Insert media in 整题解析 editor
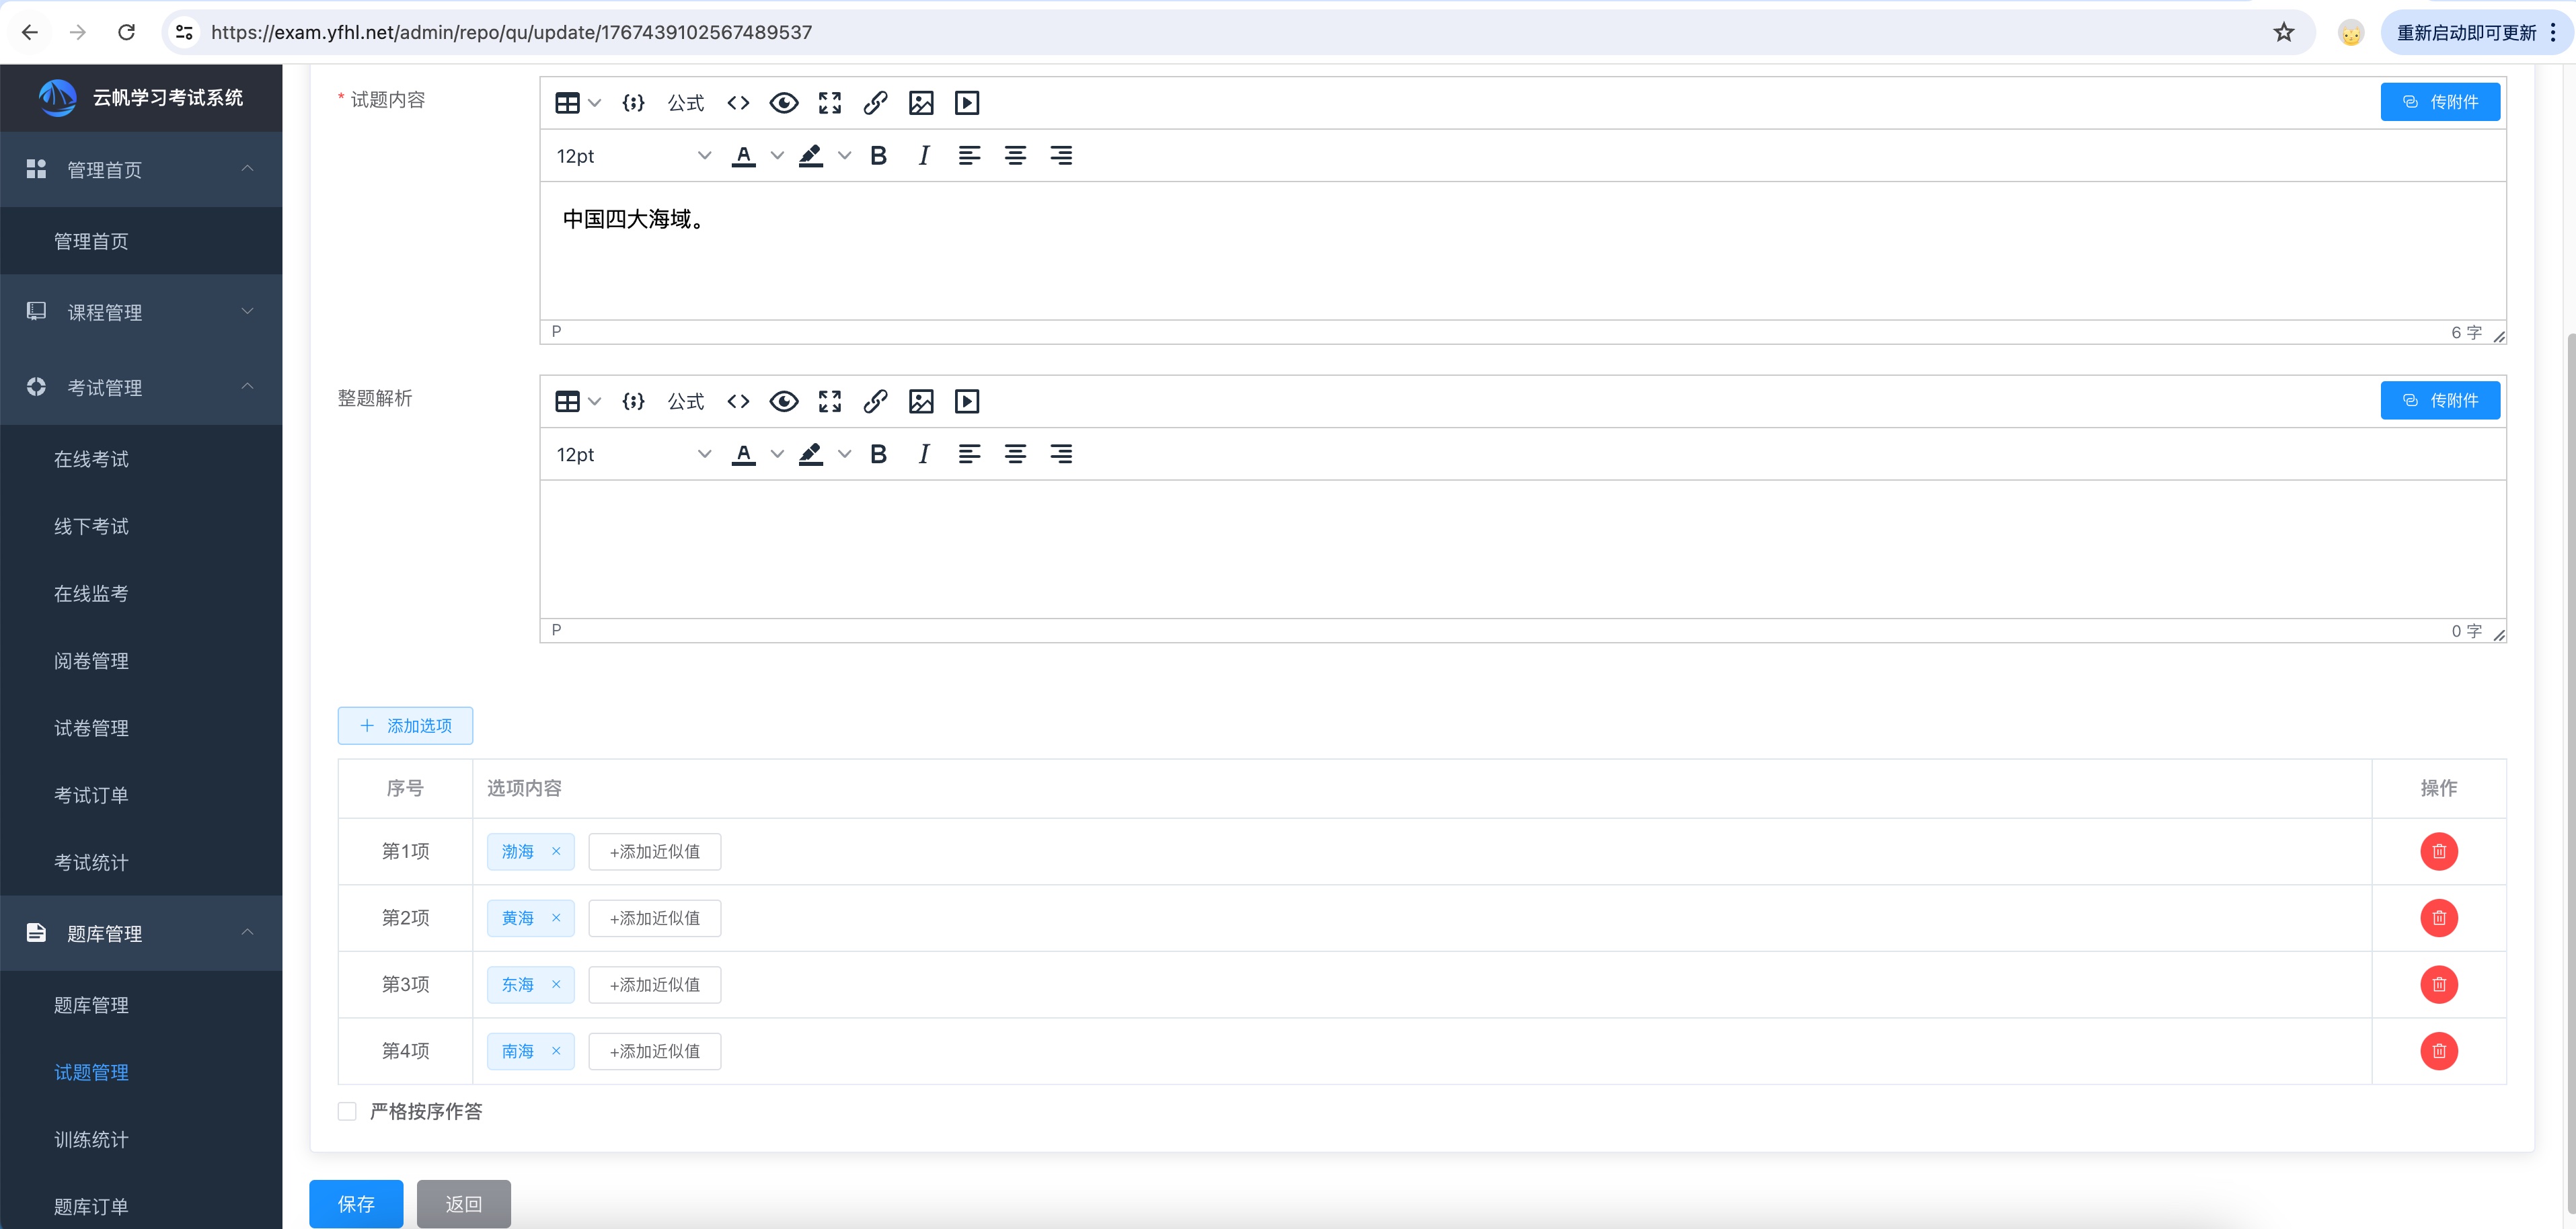The image size is (2576, 1229). 967,401
